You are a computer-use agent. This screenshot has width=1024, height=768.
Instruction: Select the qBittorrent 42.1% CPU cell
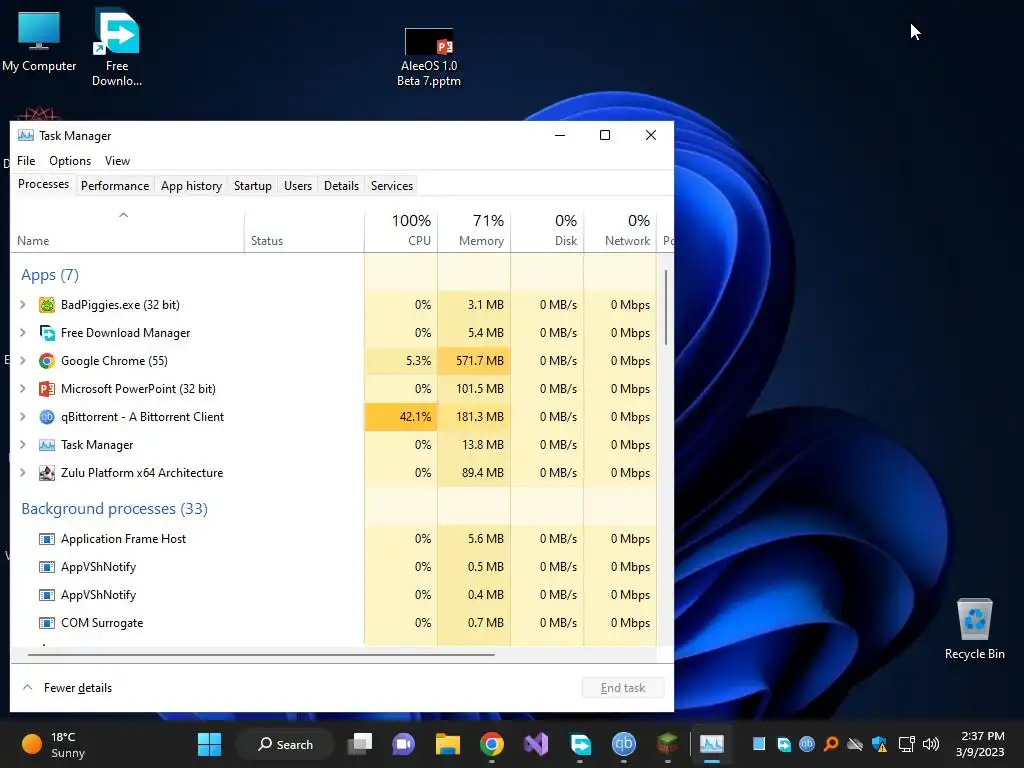click(401, 417)
